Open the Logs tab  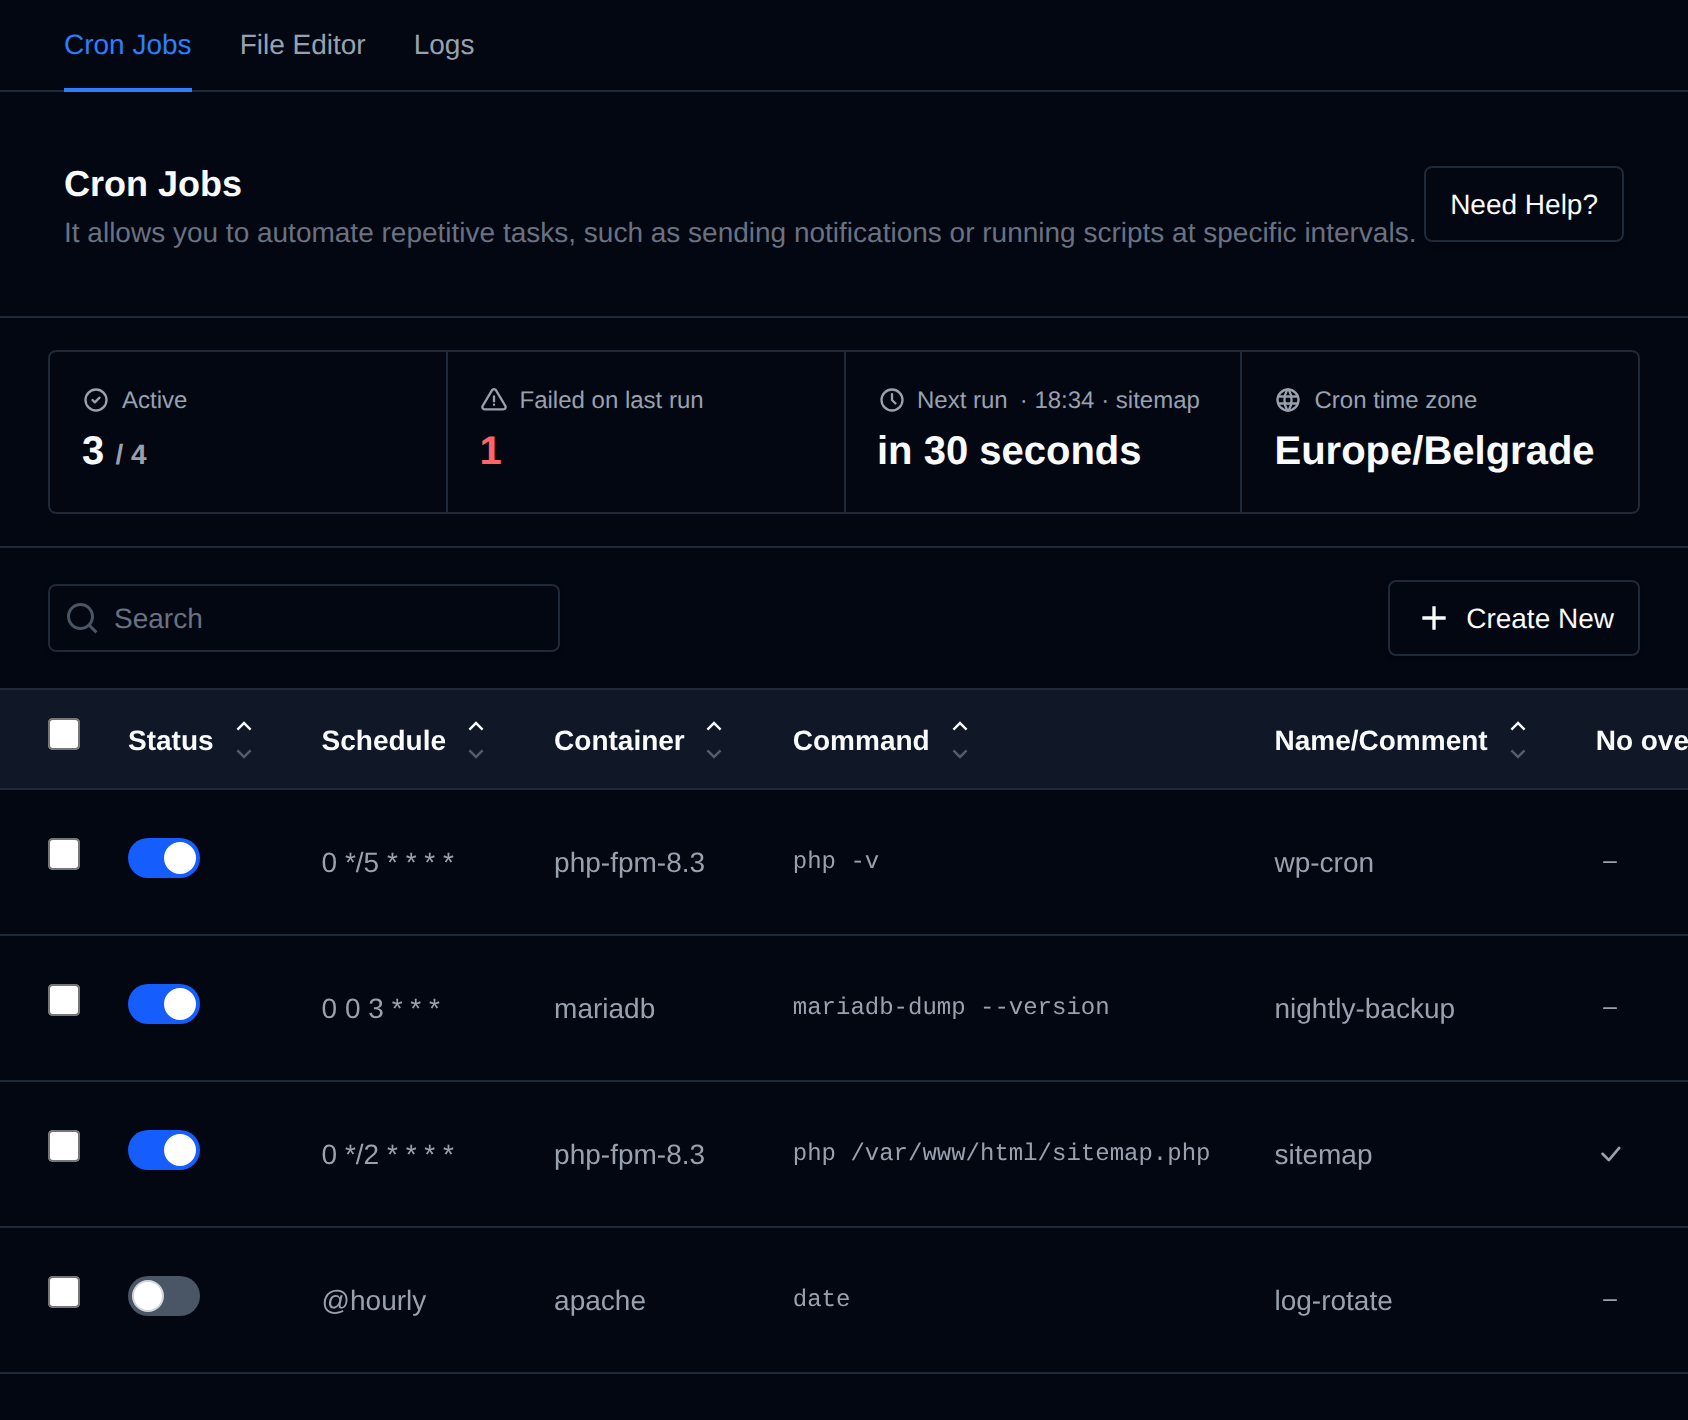coord(444,45)
